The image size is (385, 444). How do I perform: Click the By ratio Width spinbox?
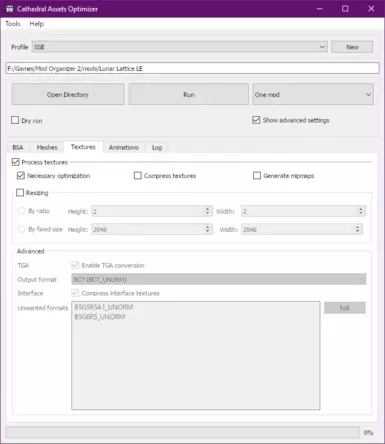tap(303, 211)
